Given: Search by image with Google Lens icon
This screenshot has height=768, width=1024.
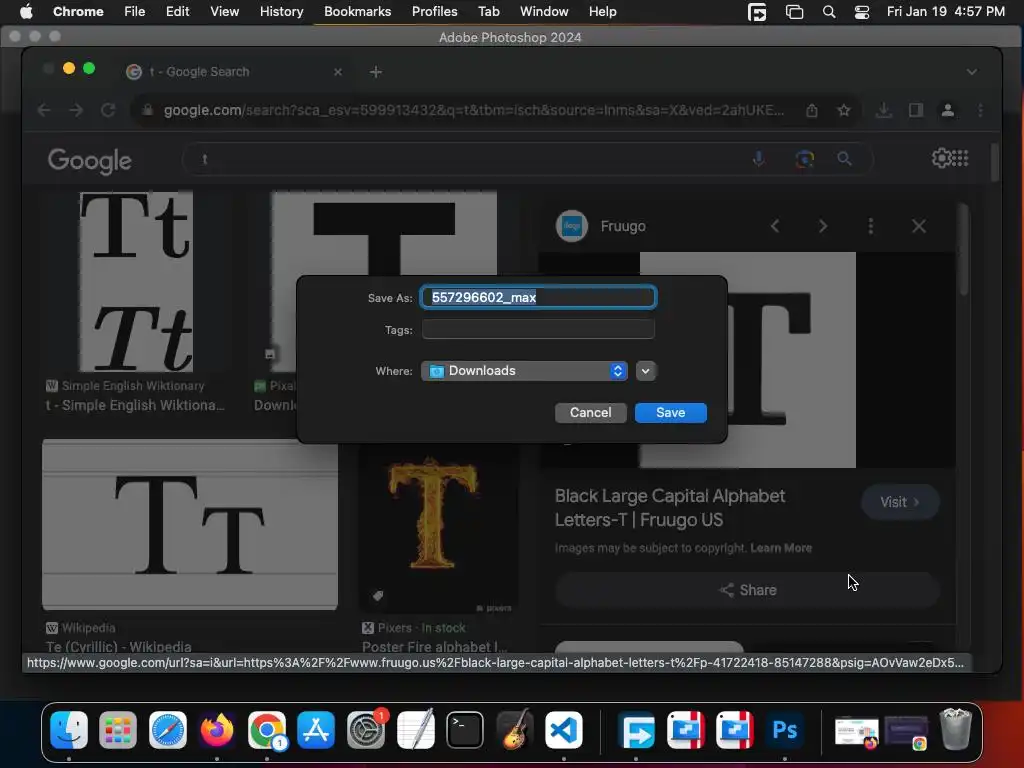Looking at the screenshot, I should click(x=805, y=159).
